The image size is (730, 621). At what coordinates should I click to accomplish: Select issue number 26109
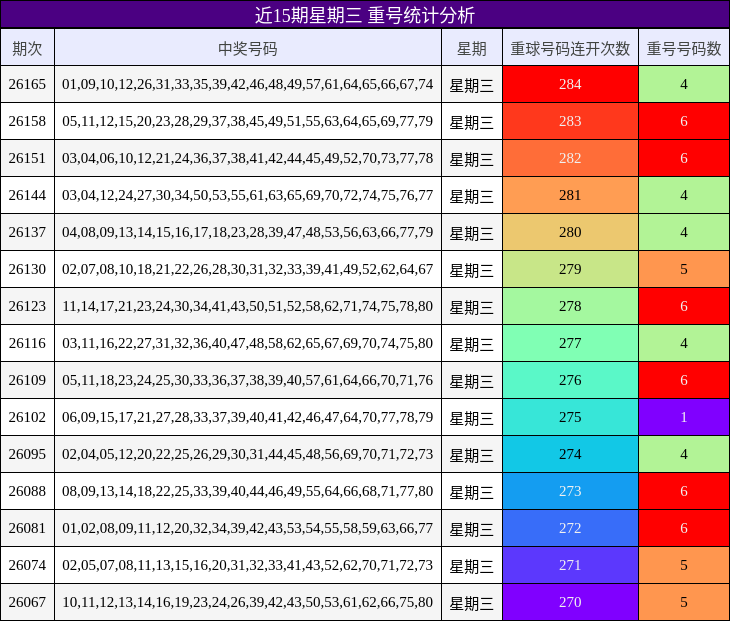(27, 380)
